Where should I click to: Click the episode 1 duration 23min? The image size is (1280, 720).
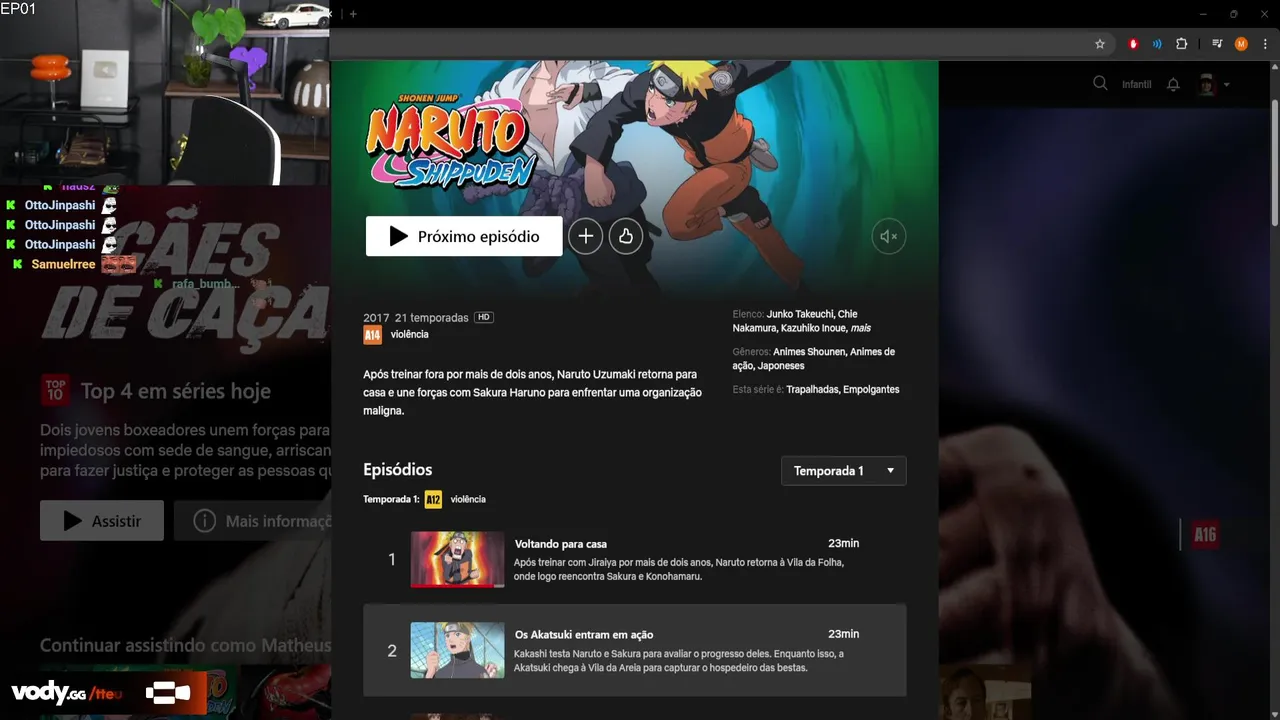[844, 544]
